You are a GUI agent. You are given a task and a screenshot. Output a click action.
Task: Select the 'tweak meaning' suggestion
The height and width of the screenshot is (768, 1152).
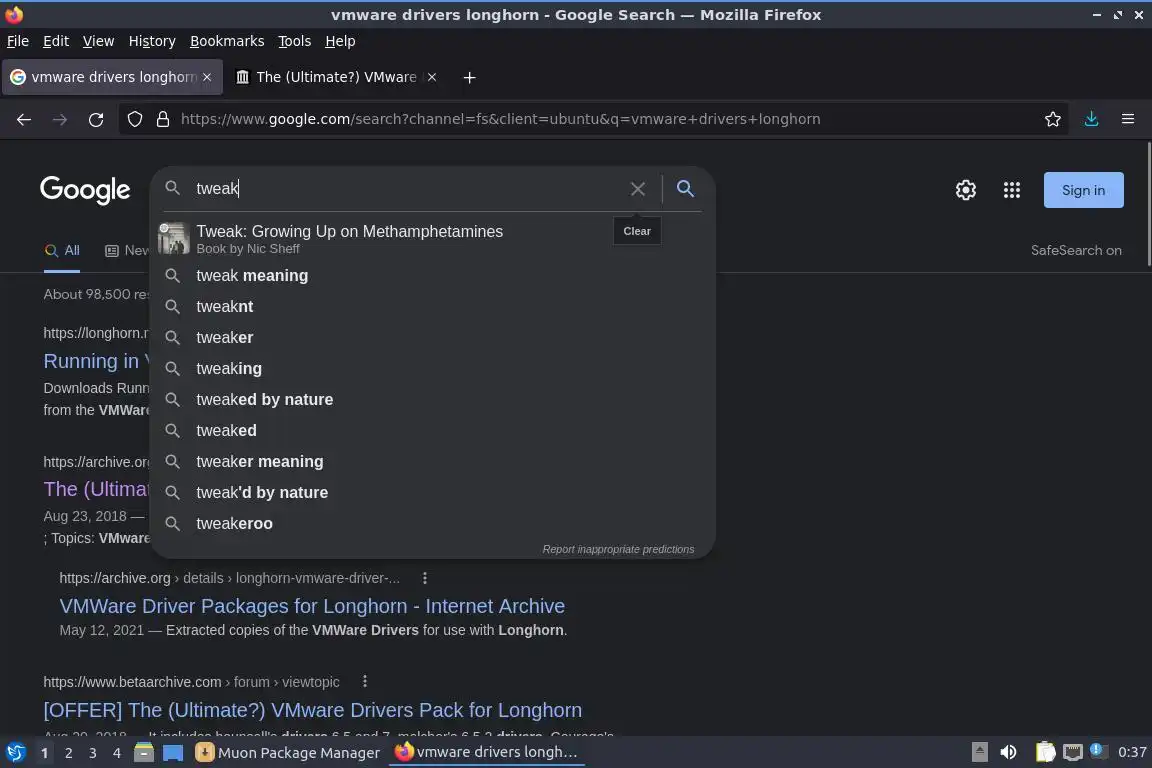coord(432,276)
